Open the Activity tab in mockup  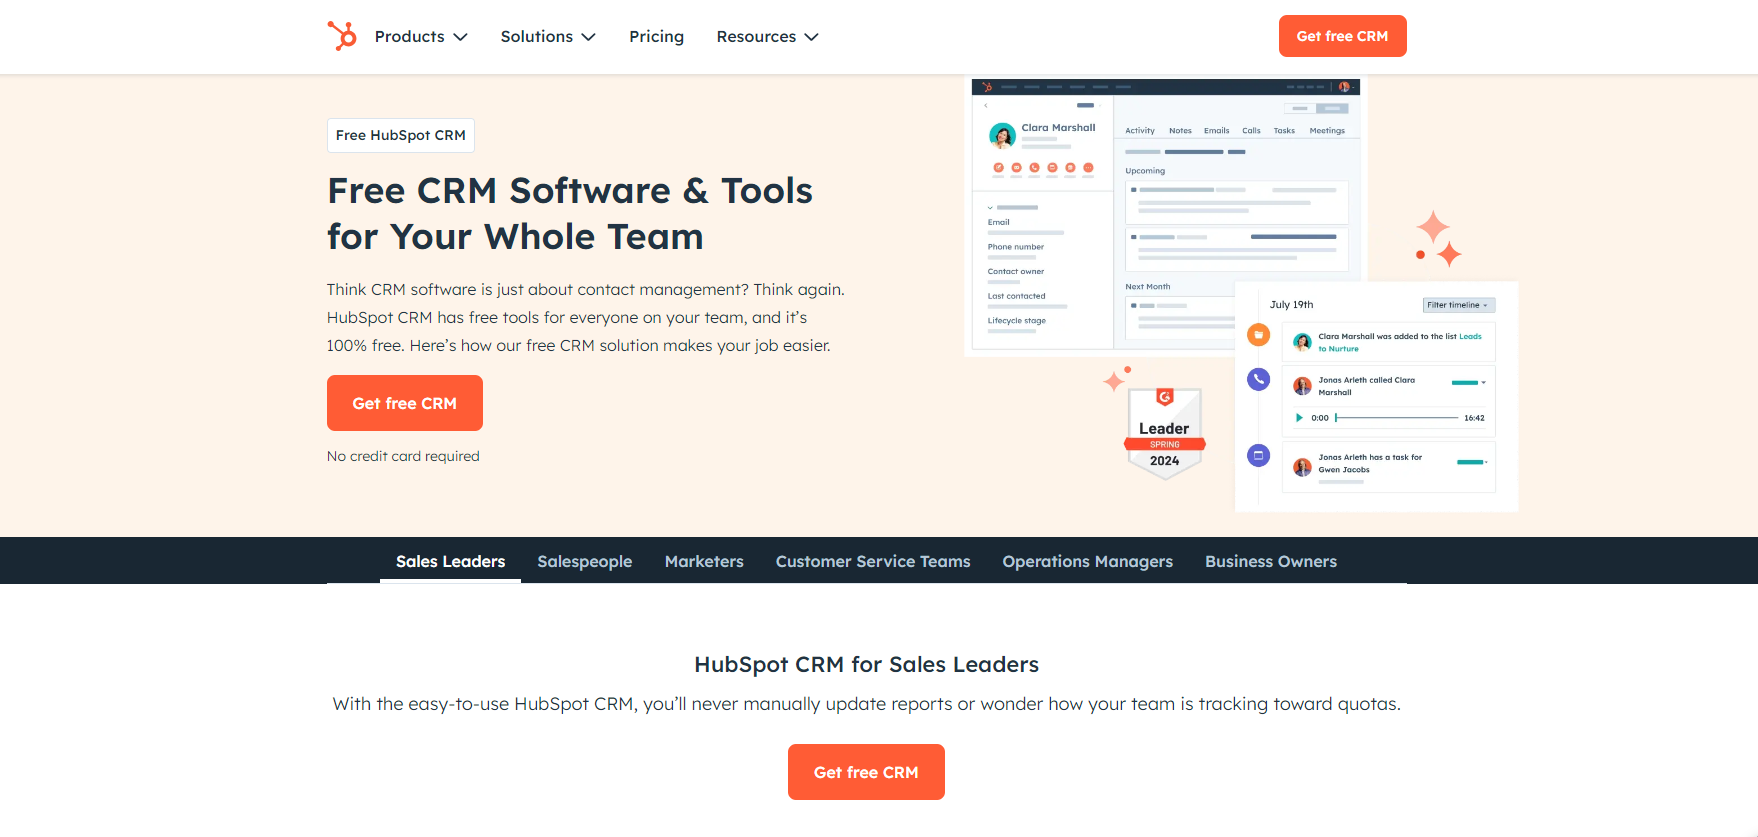(1140, 131)
